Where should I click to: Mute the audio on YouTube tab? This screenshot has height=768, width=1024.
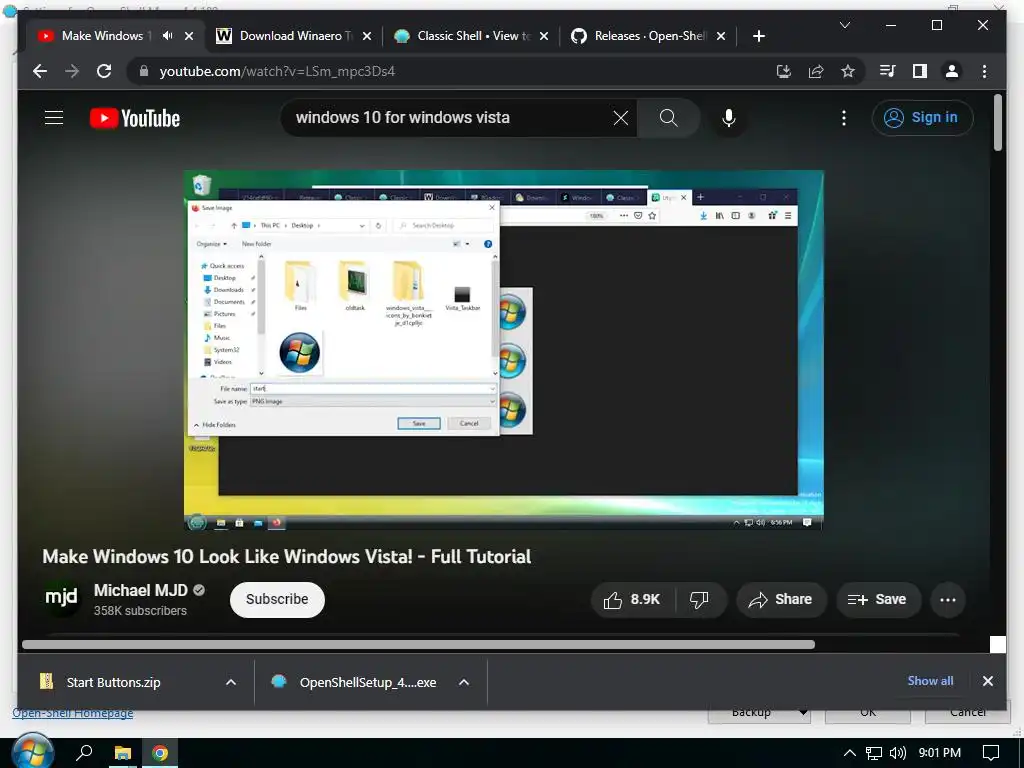point(168,36)
